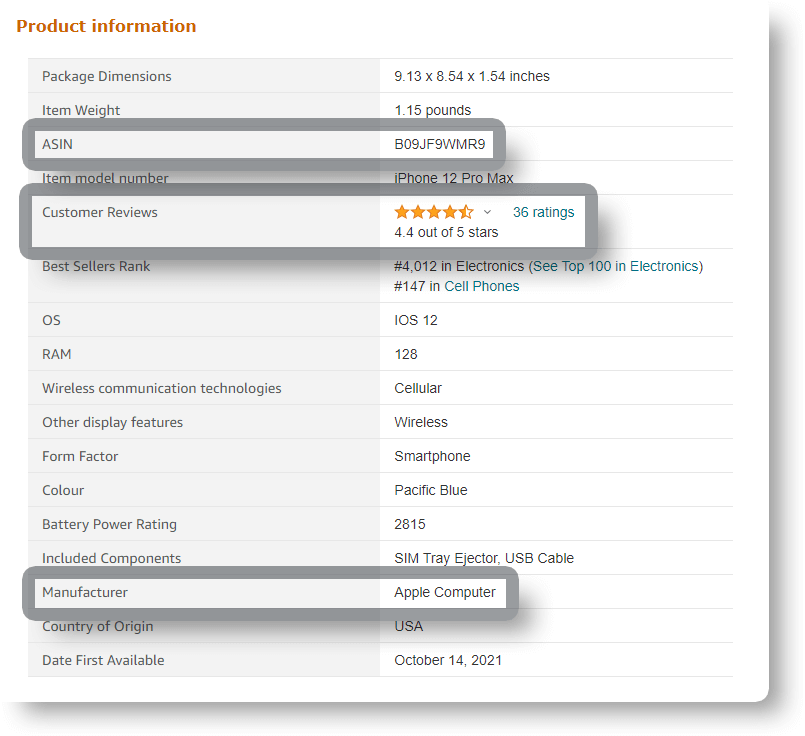Click Wireless communication technologies label

coord(162,388)
